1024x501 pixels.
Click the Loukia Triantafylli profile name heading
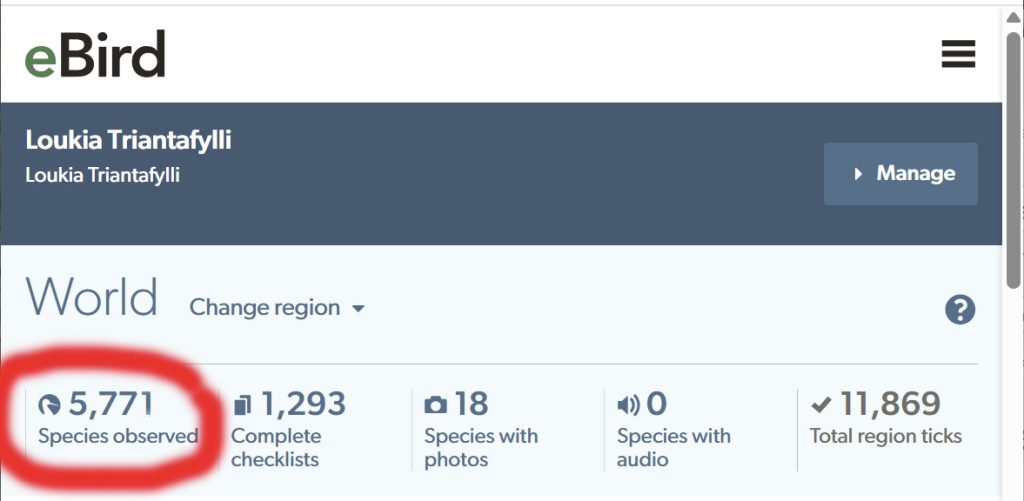point(128,140)
